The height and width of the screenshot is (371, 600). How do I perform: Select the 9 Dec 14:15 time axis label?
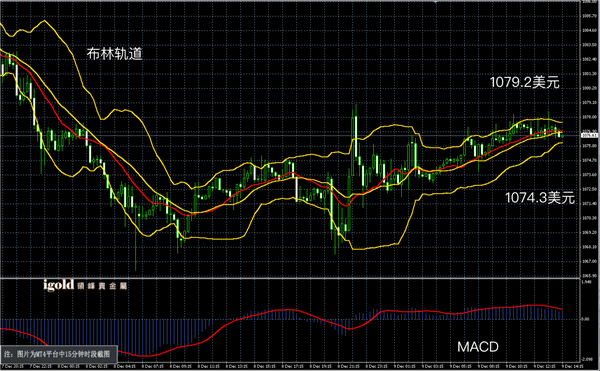tap(572, 366)
